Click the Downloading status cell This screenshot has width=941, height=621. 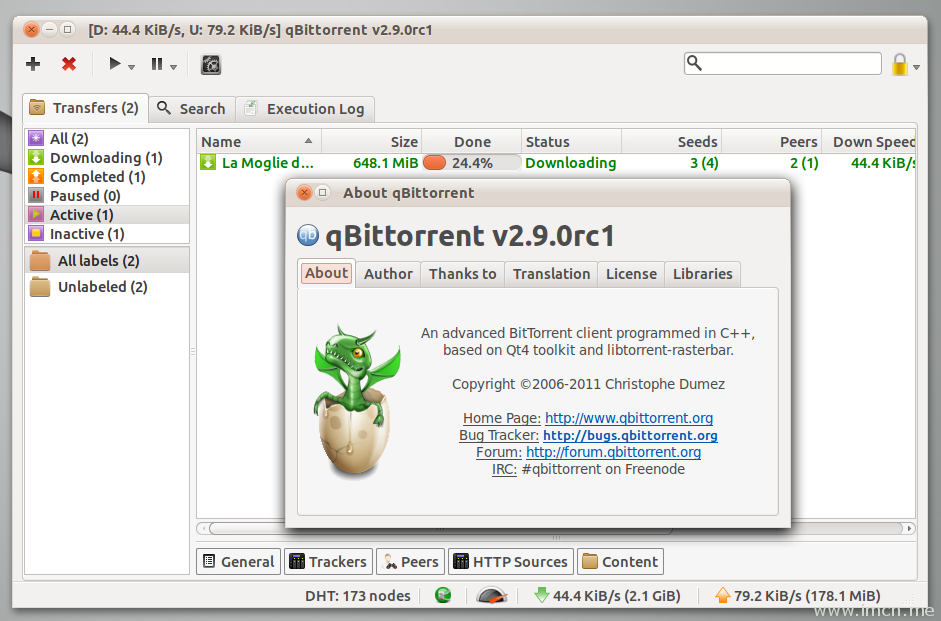[571, 163]
